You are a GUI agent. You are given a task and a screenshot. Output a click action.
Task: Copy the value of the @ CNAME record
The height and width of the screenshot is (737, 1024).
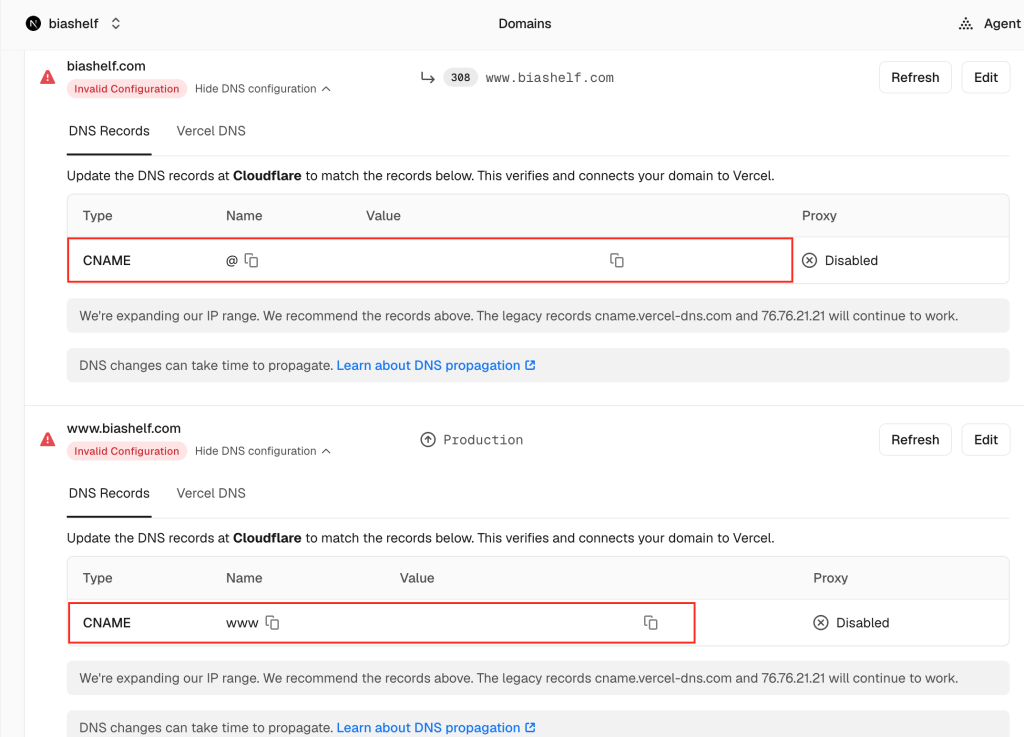click(x=616, y=260)
